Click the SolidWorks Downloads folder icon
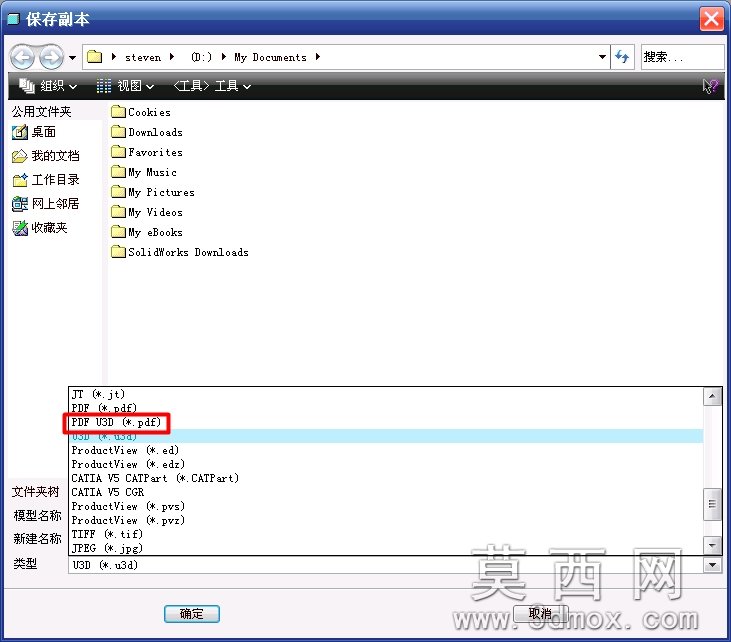This screenshot has width=731, height=642. tap(118, 252)
